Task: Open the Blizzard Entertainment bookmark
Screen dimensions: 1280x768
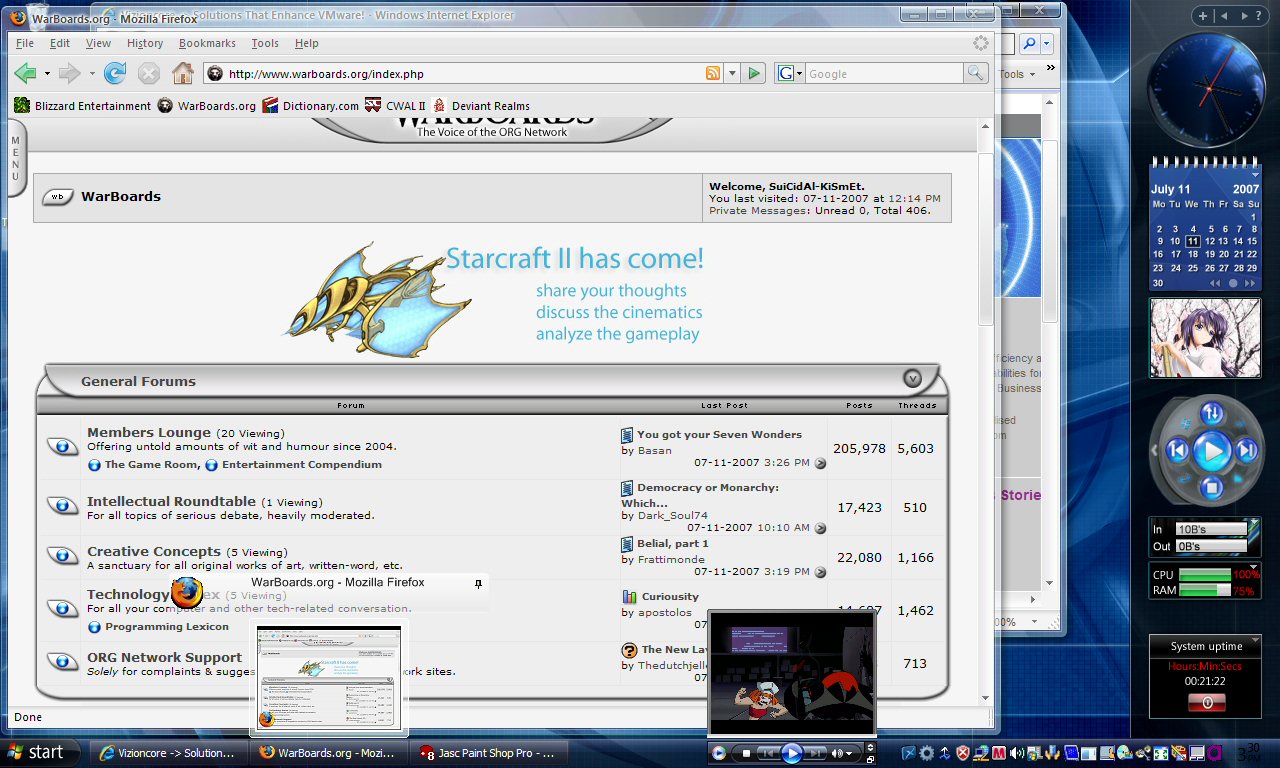Action: 83,106
